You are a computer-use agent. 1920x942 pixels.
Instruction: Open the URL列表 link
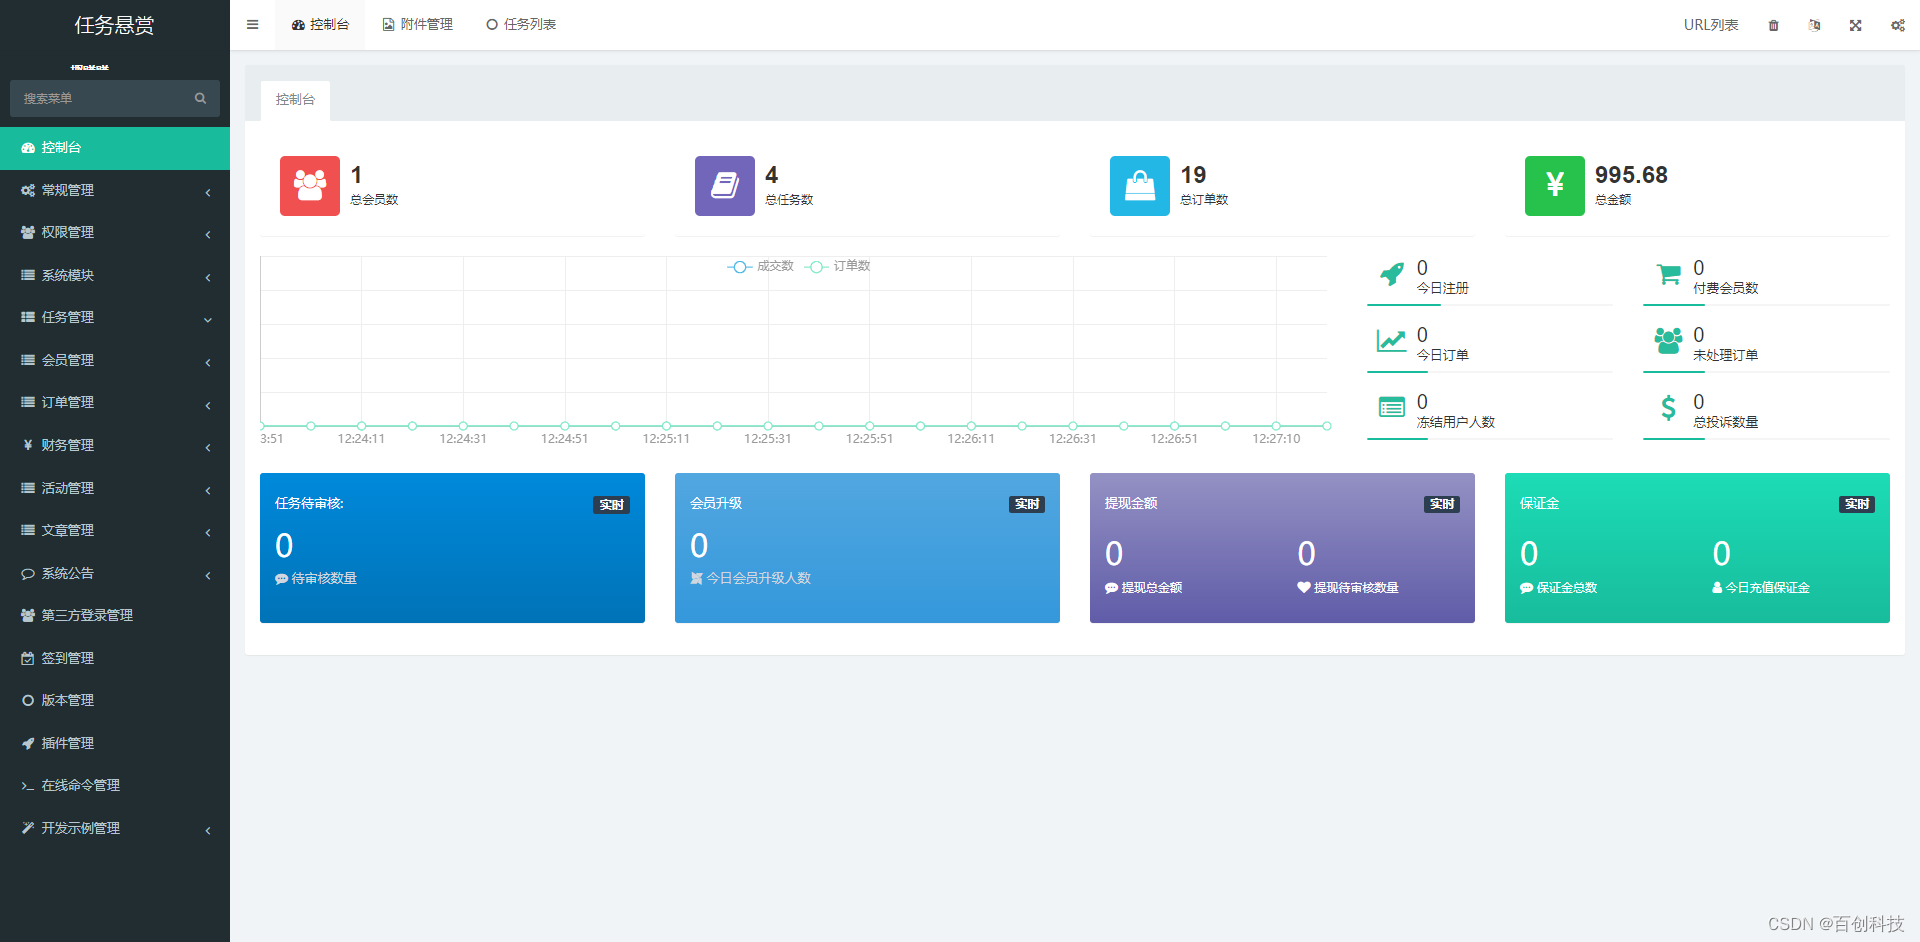pos(1711,25)
